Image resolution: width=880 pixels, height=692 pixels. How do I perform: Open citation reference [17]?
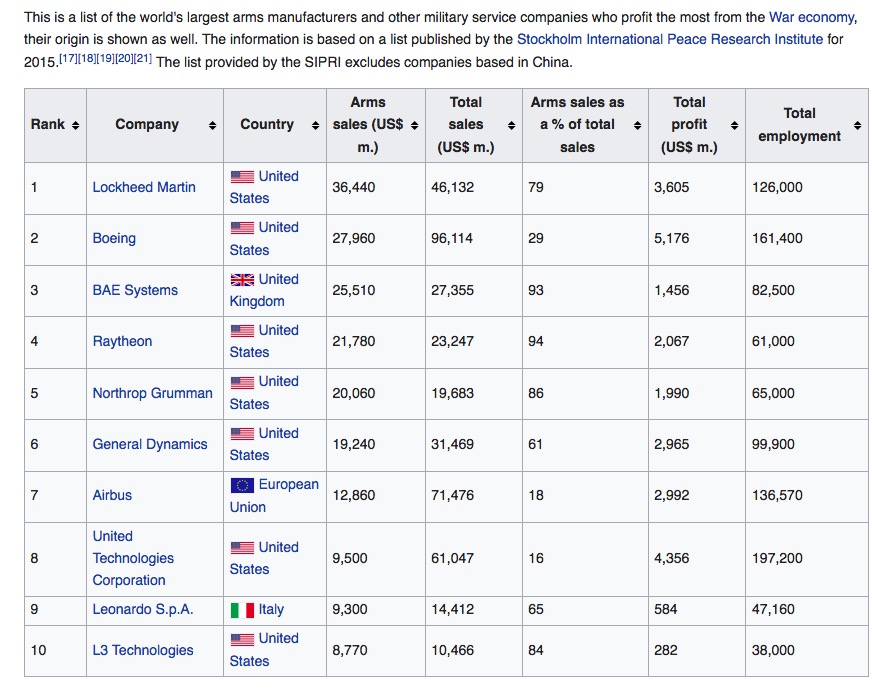coord(68,58)
